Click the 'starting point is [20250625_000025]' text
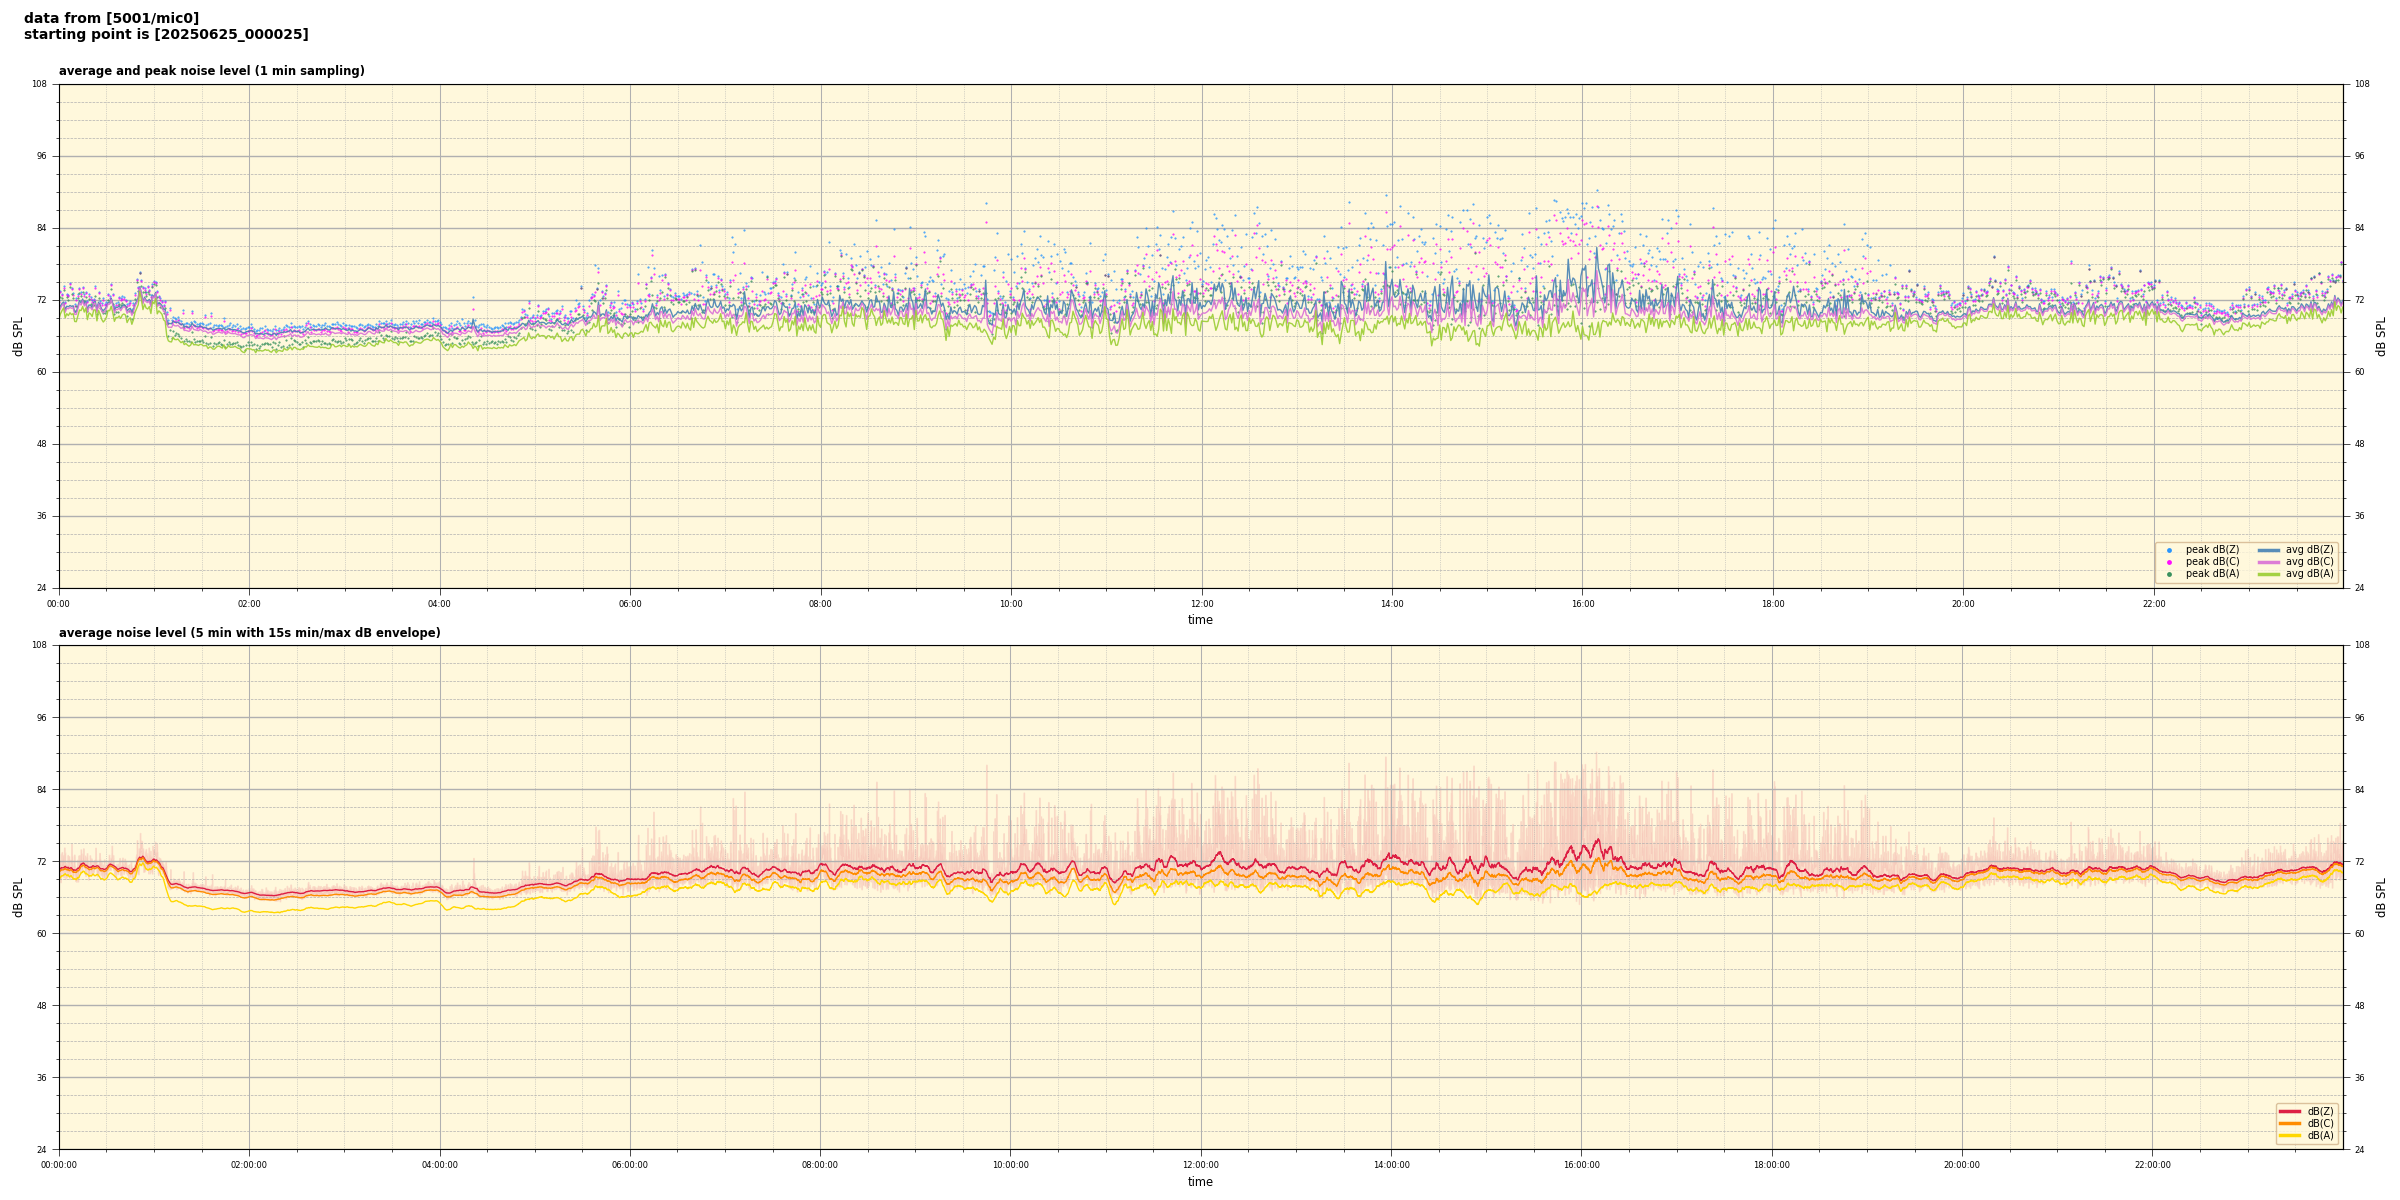The image size is (2400, 1200). point(166,35)
